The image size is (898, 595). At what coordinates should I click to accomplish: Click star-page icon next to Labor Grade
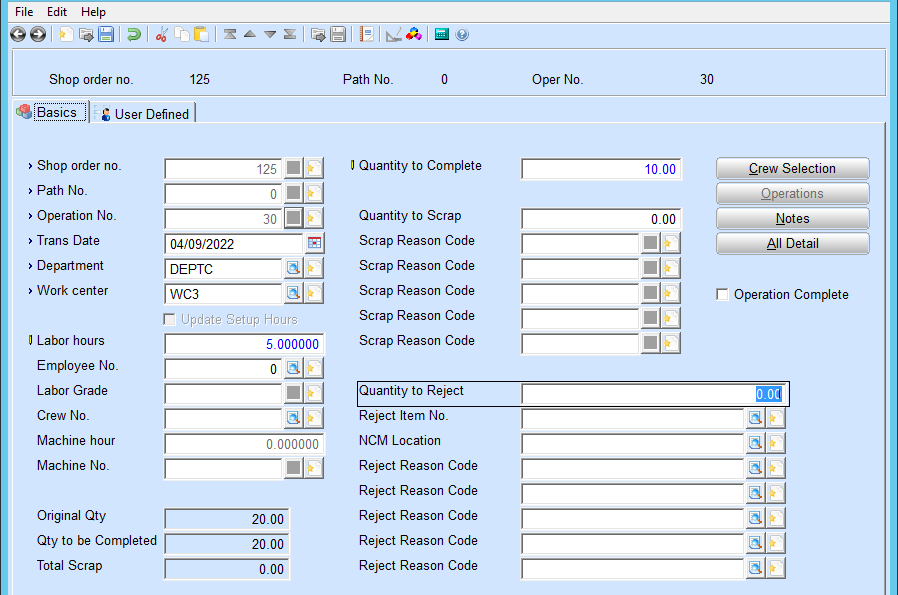(x=313, y=393)
